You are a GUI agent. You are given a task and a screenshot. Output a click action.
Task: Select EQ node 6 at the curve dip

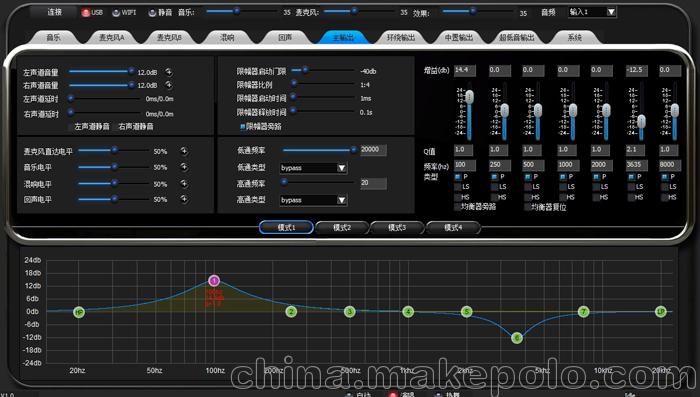pos(517,338)
